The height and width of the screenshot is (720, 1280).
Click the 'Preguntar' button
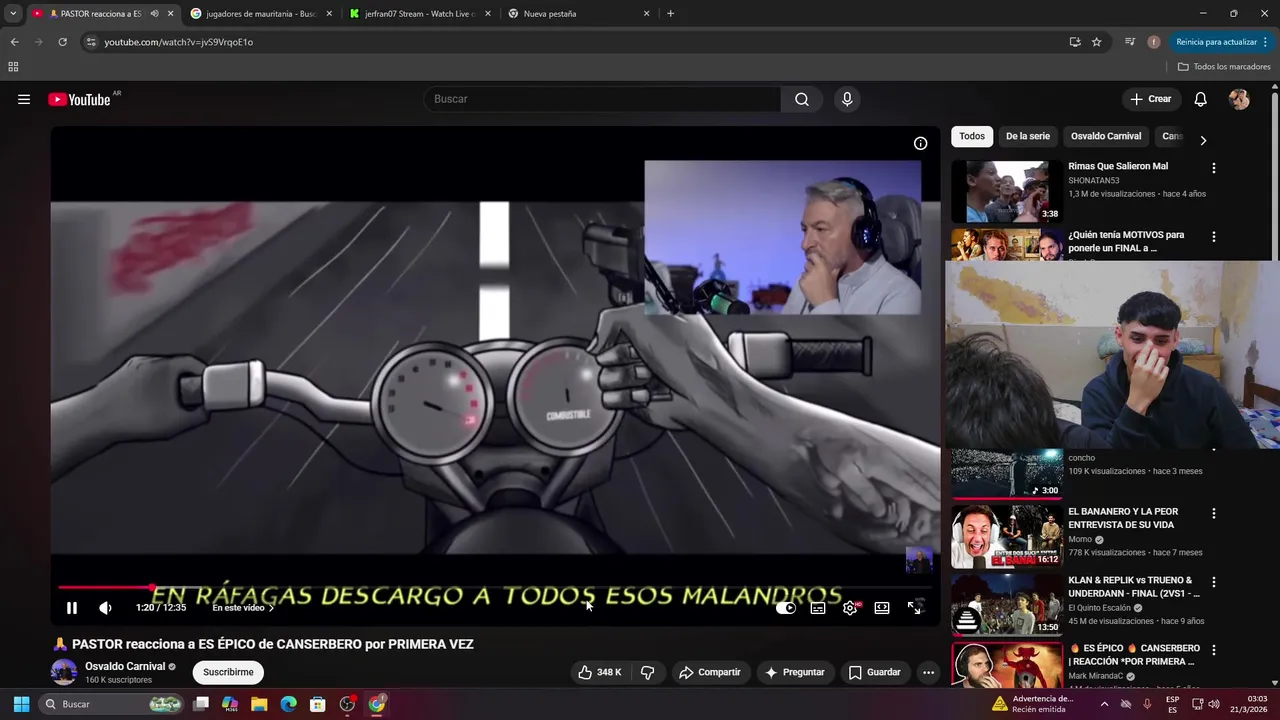pyautogui.click(x=795, y=672)
